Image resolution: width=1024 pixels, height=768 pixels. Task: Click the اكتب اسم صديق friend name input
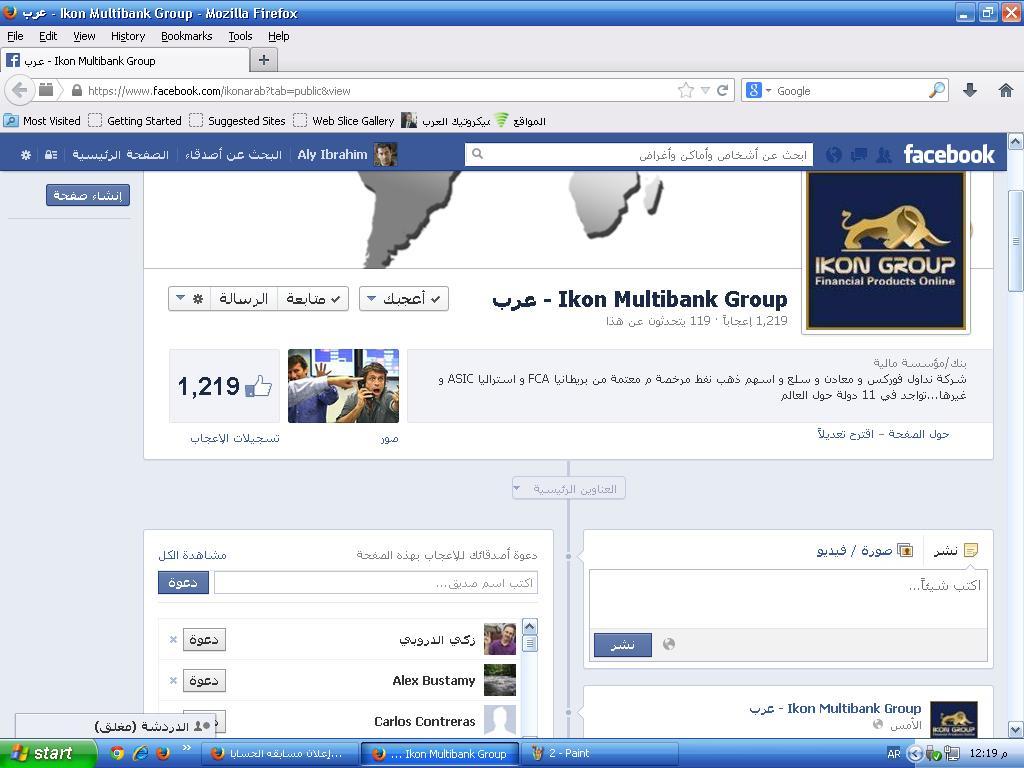(376, 583)
